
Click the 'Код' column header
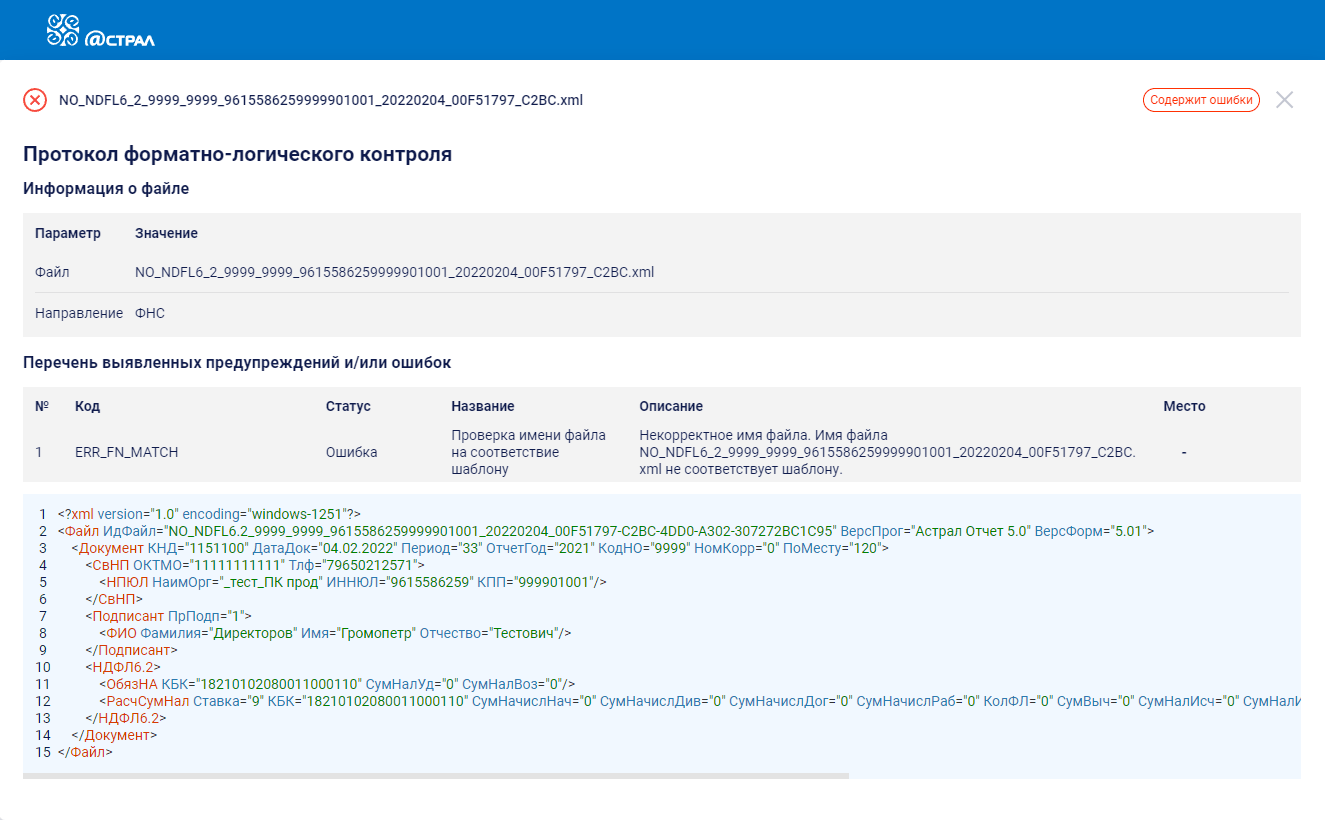click(x=87, y=407)
